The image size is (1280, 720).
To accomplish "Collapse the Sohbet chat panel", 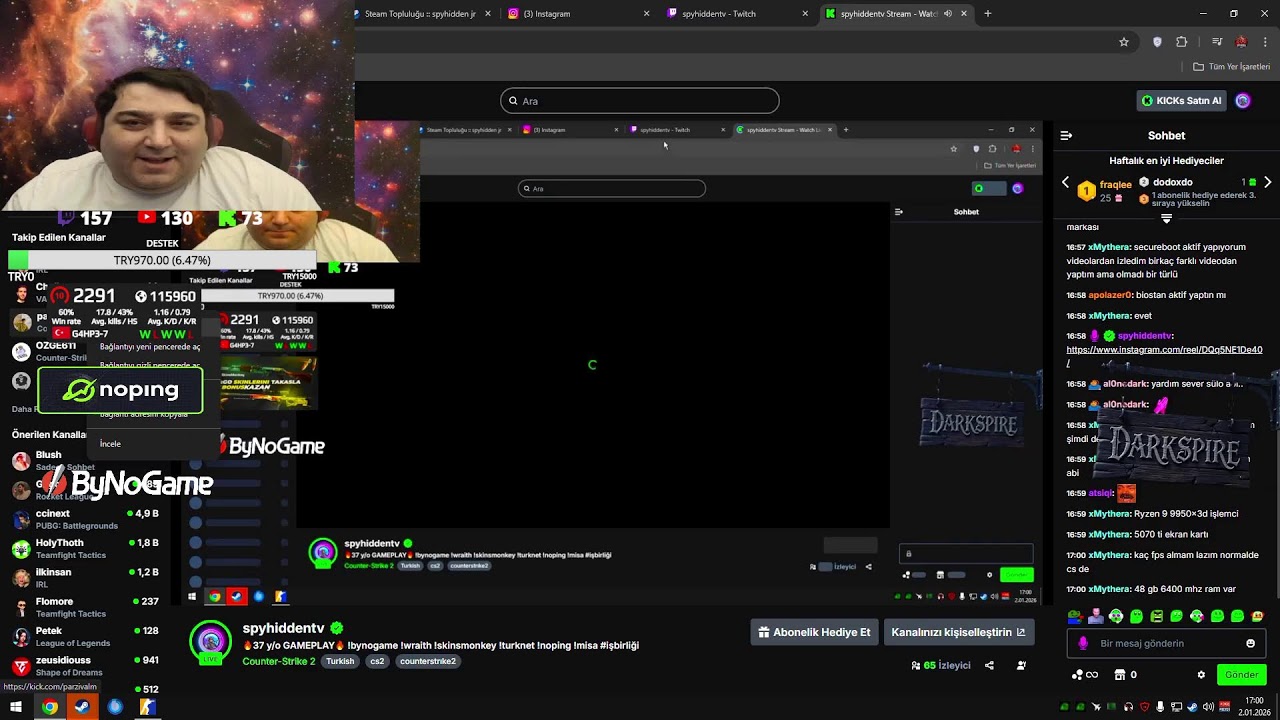I will point(1066,135).
